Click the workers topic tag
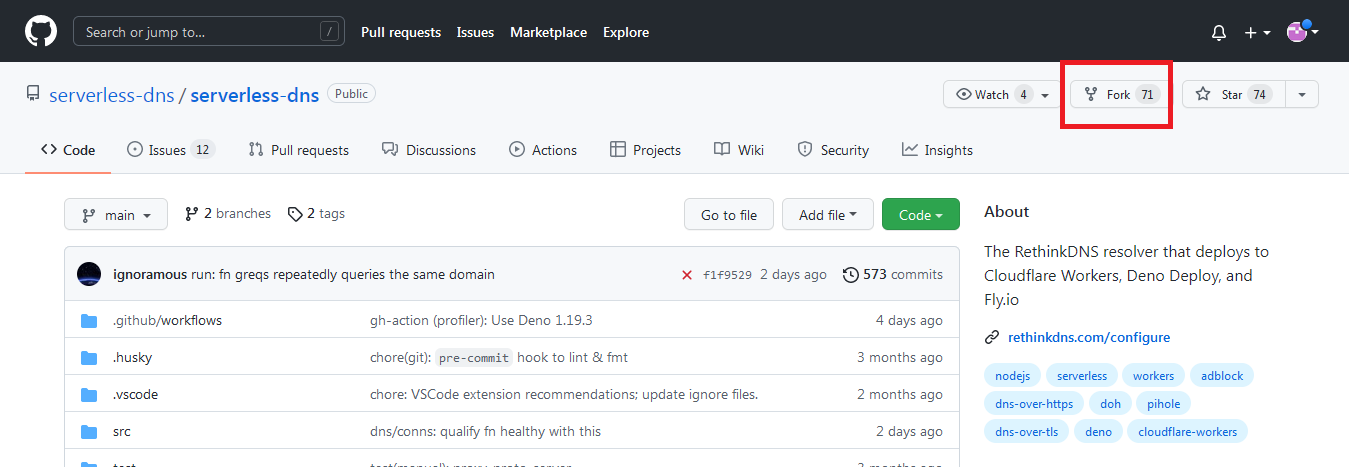Screen dimensions: 1349x467 [1154, 376]
